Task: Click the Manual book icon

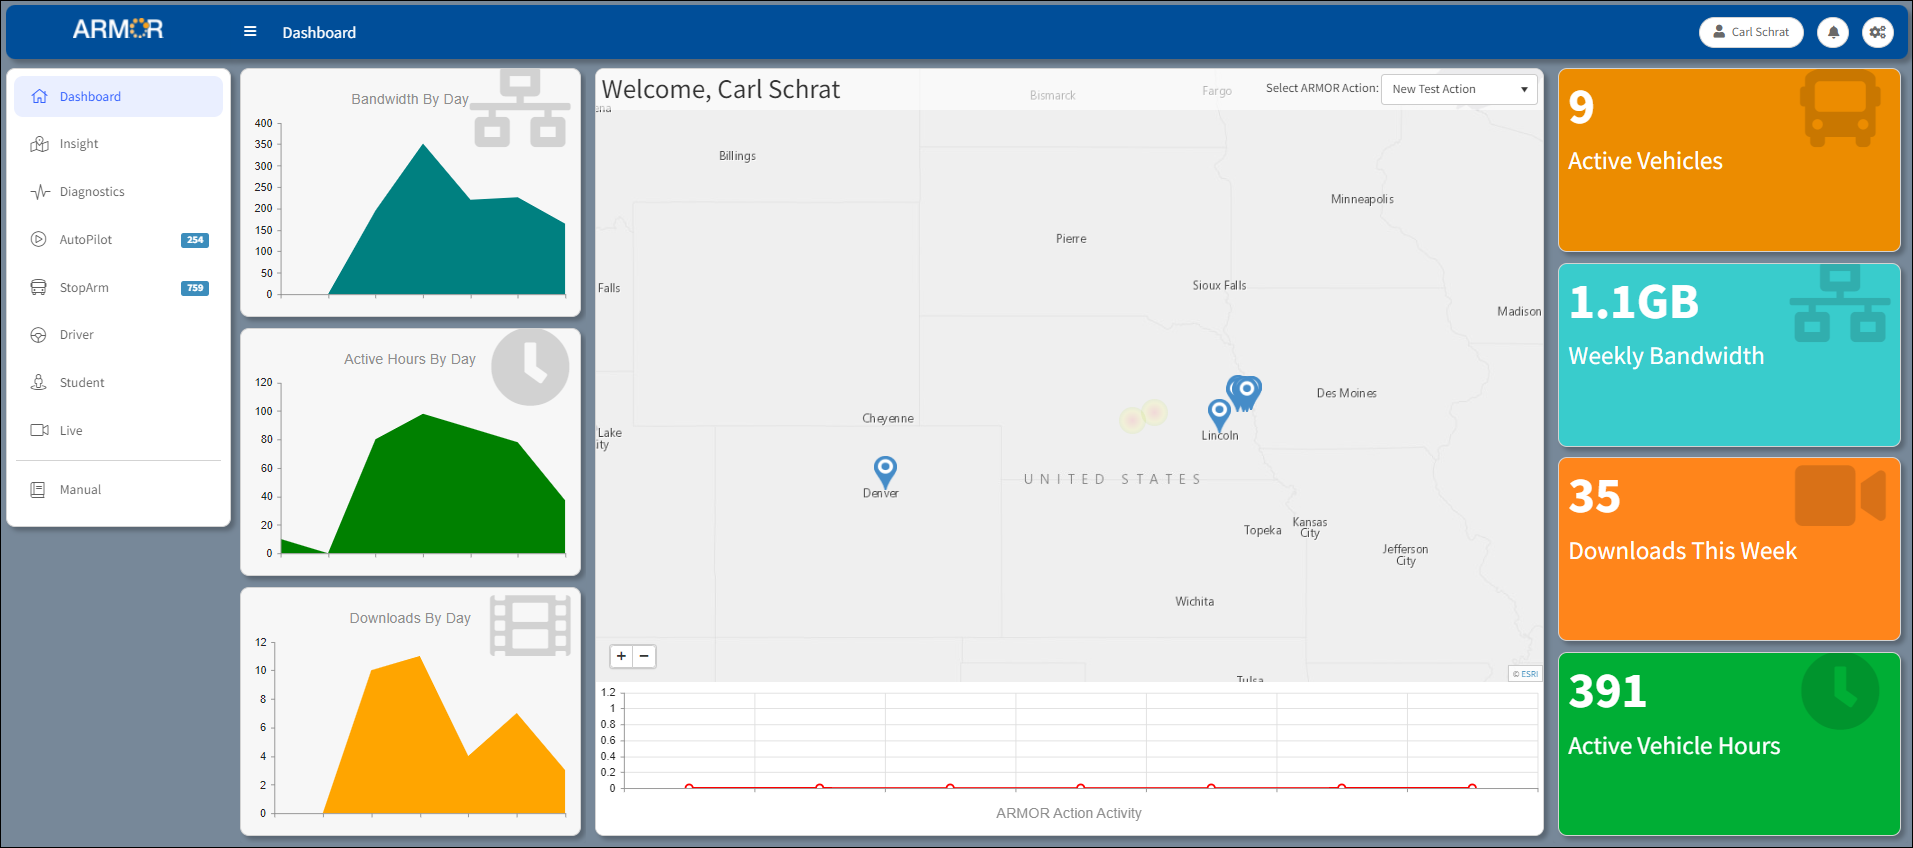Action: click(x=38, y=490)
